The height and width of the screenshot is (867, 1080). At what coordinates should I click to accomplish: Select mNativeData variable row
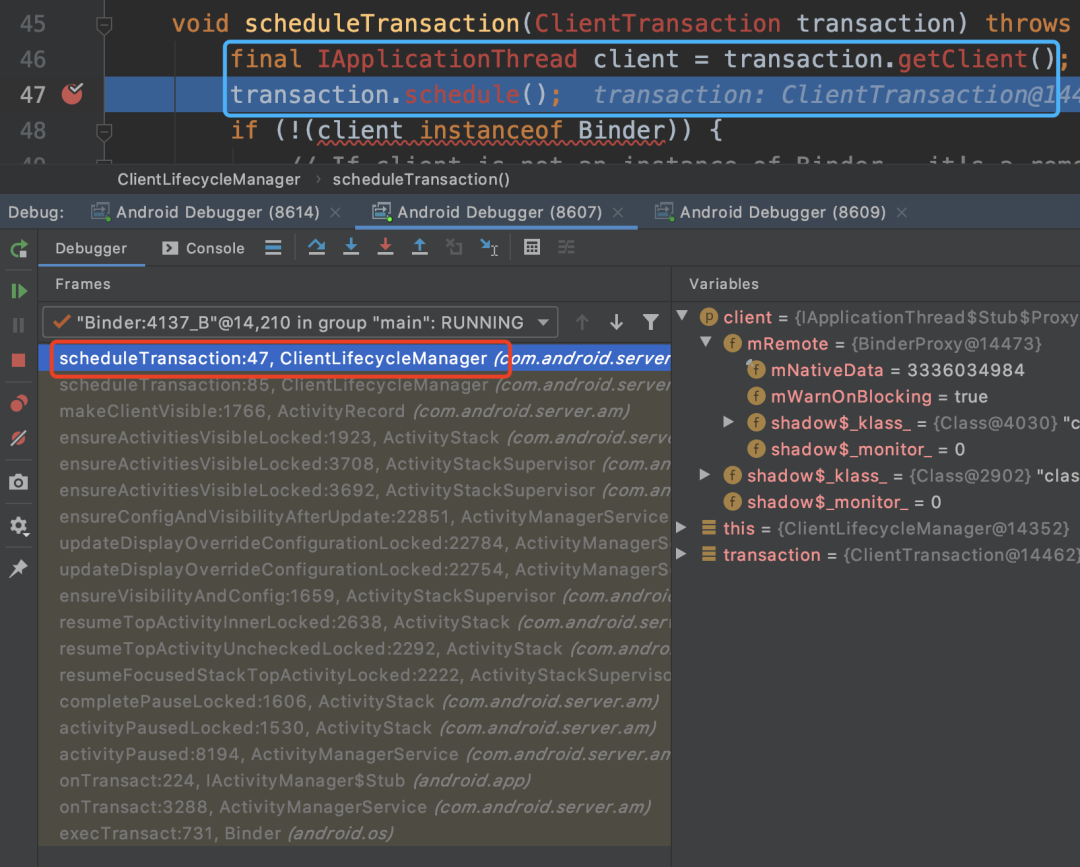(886, 370)
